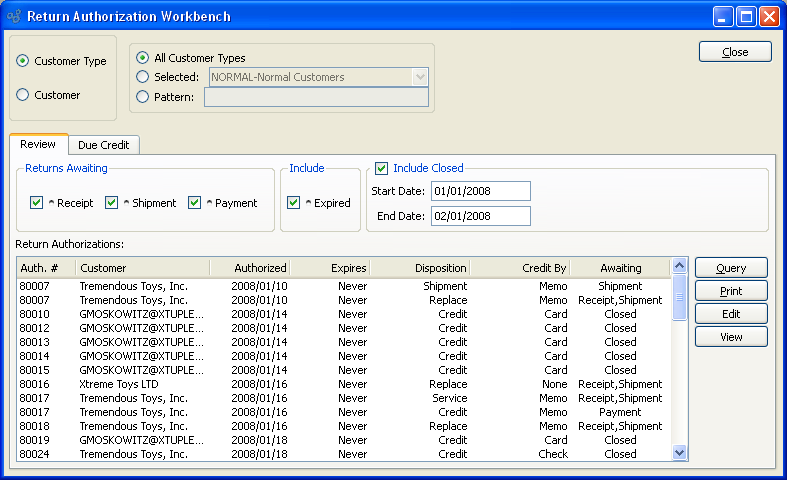
Task: Open the customer type Selected dropdown
Action: tap(419, 77)
